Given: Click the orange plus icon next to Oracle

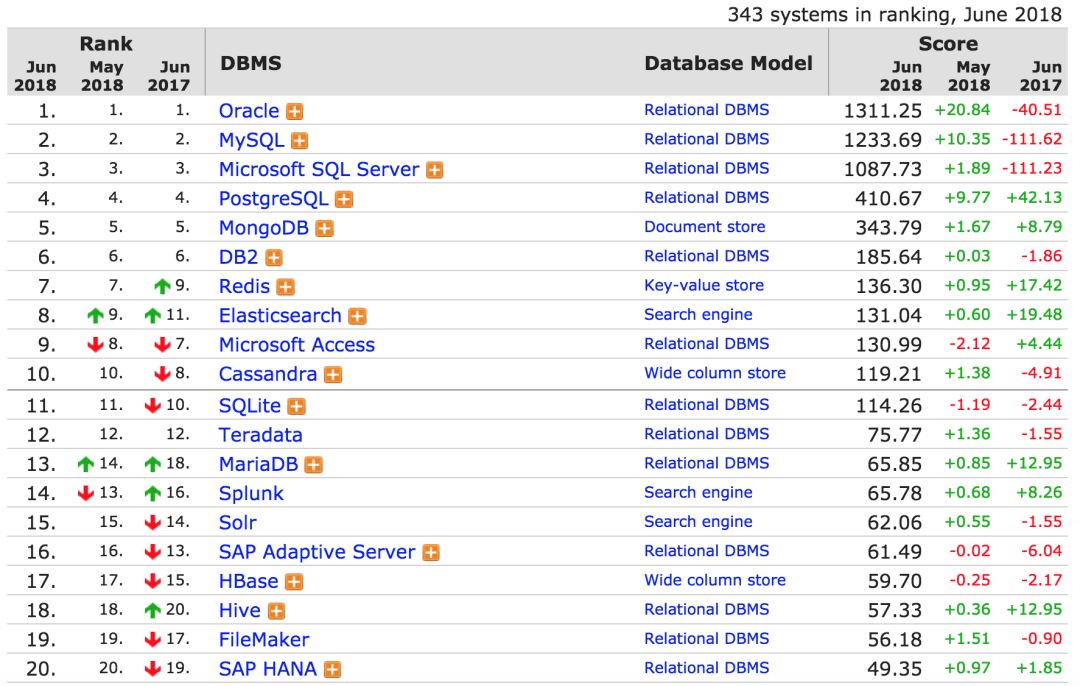Looking at the screenshot, I should point(294,112).
